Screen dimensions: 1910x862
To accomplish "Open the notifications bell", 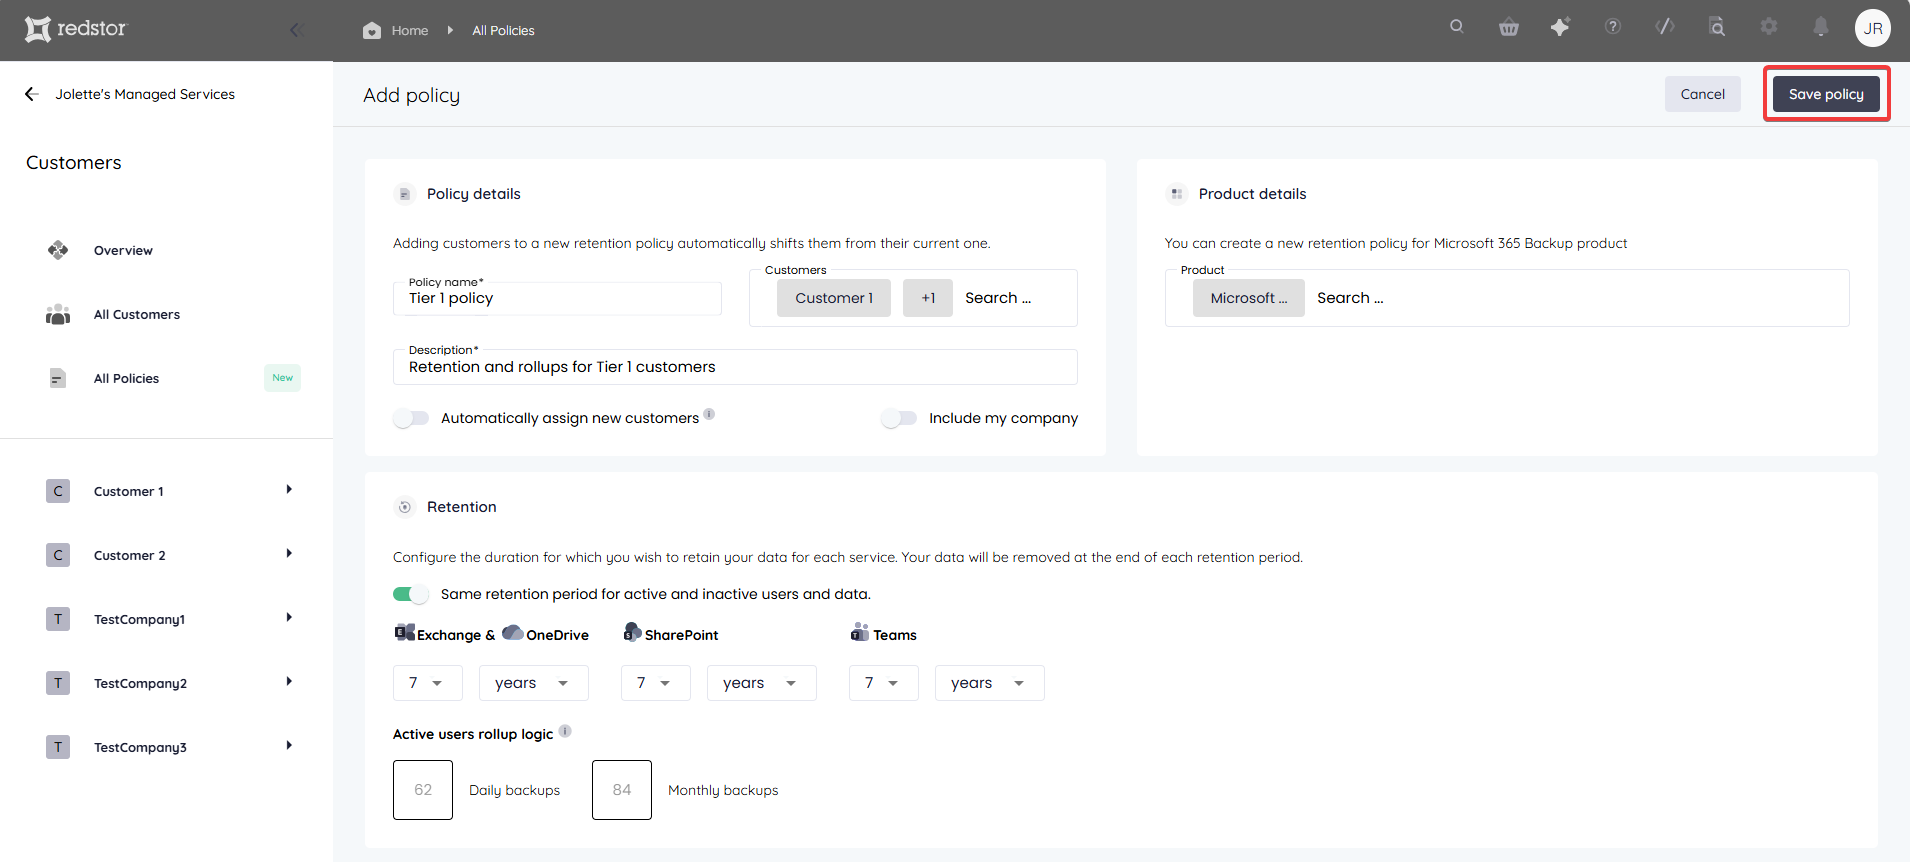I will click(1821, 27).
